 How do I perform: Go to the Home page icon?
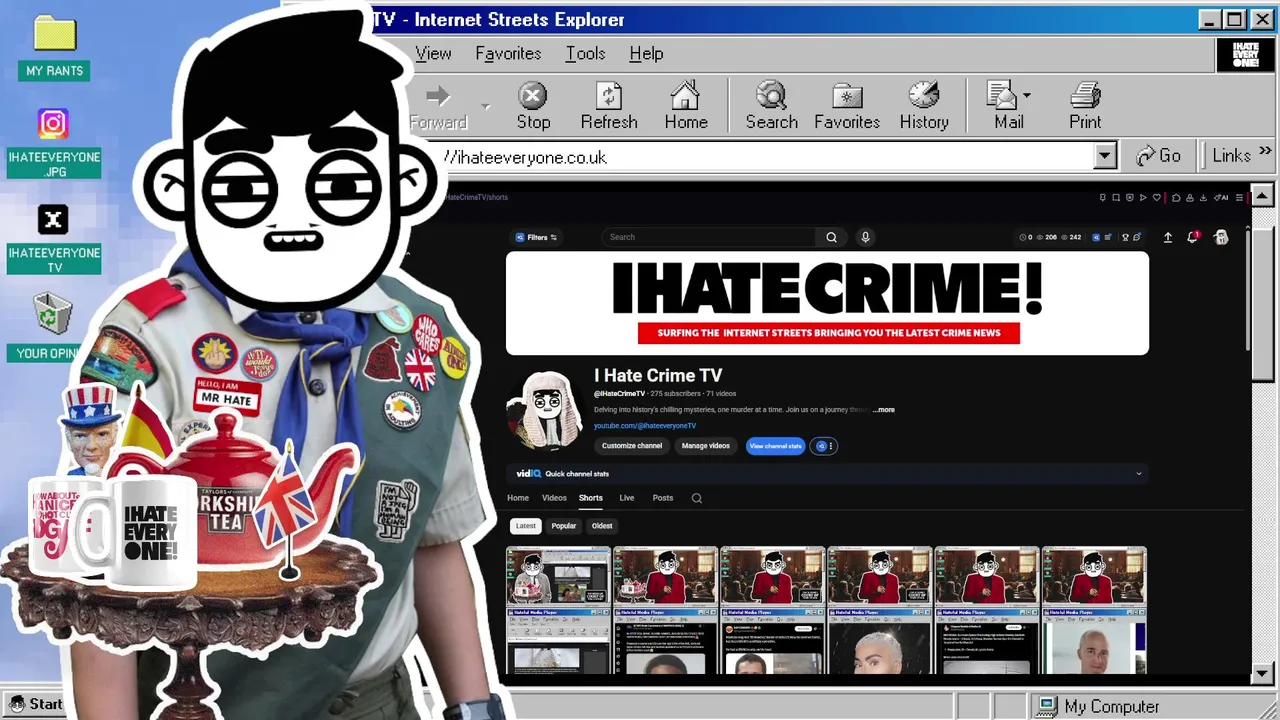pos(685,97)
